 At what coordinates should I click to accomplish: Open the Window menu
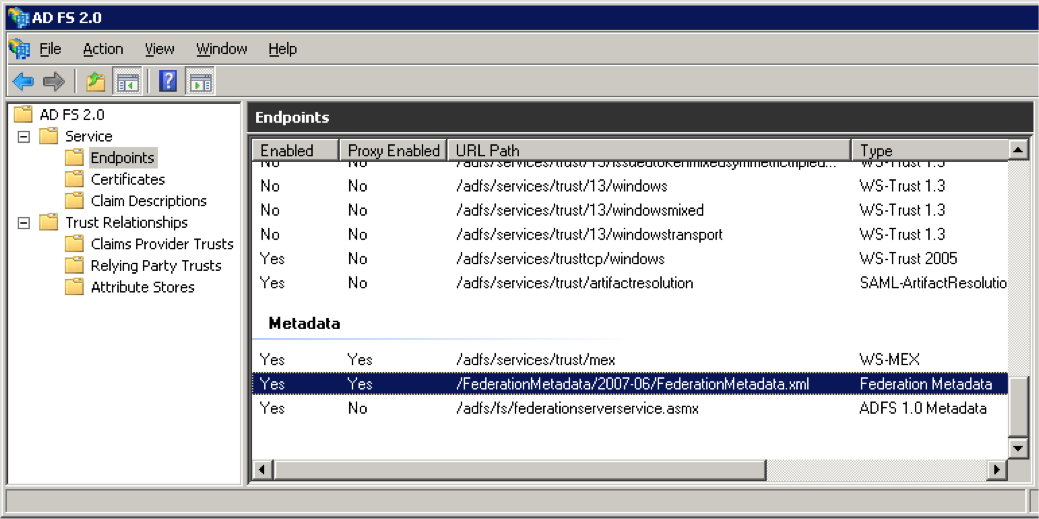click(x=221, y=48)
